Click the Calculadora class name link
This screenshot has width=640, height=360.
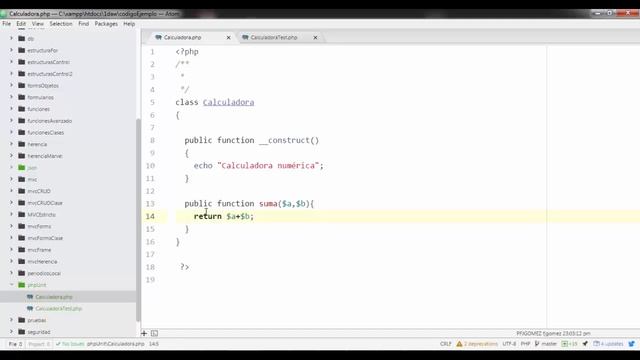coord(229,102)
